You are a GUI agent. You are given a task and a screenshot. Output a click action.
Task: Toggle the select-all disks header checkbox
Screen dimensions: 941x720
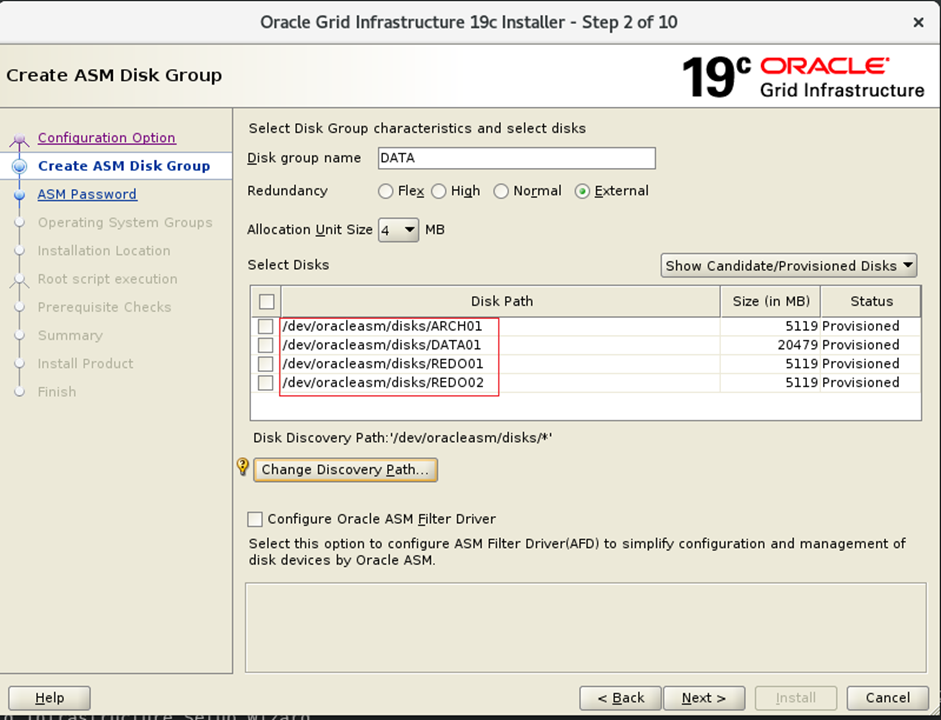[266, 301]
